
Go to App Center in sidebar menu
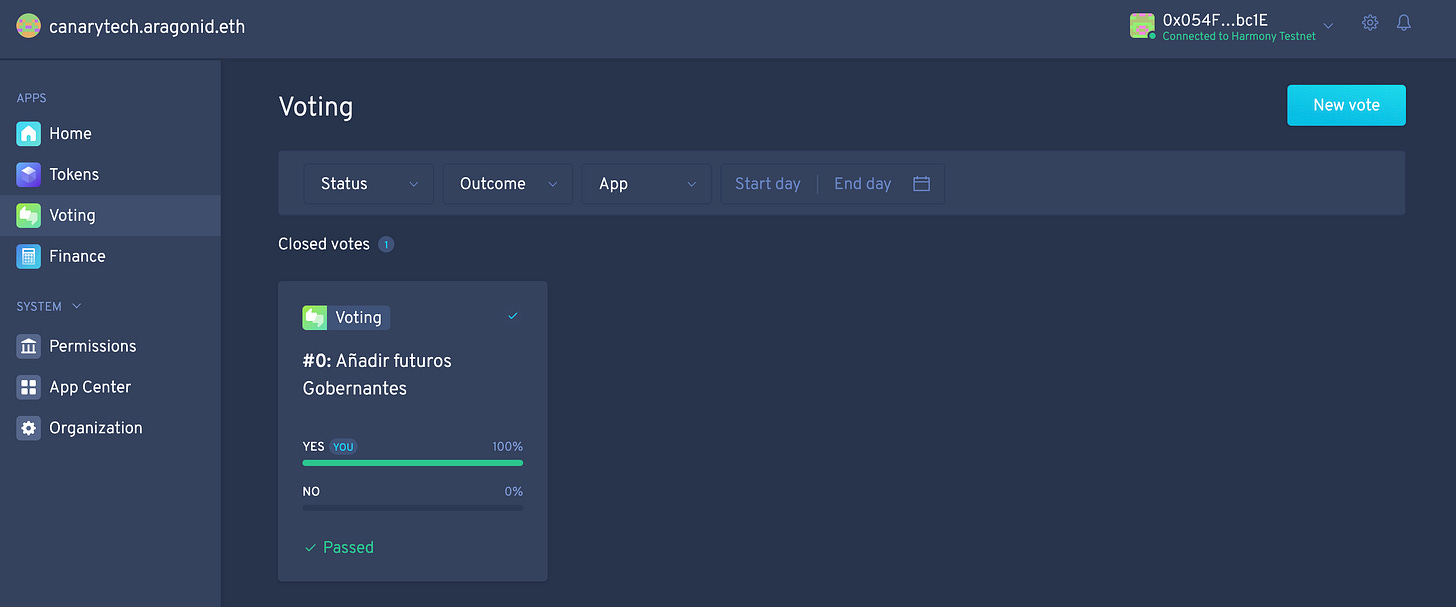pyautogui.click(x=110, y=387)
